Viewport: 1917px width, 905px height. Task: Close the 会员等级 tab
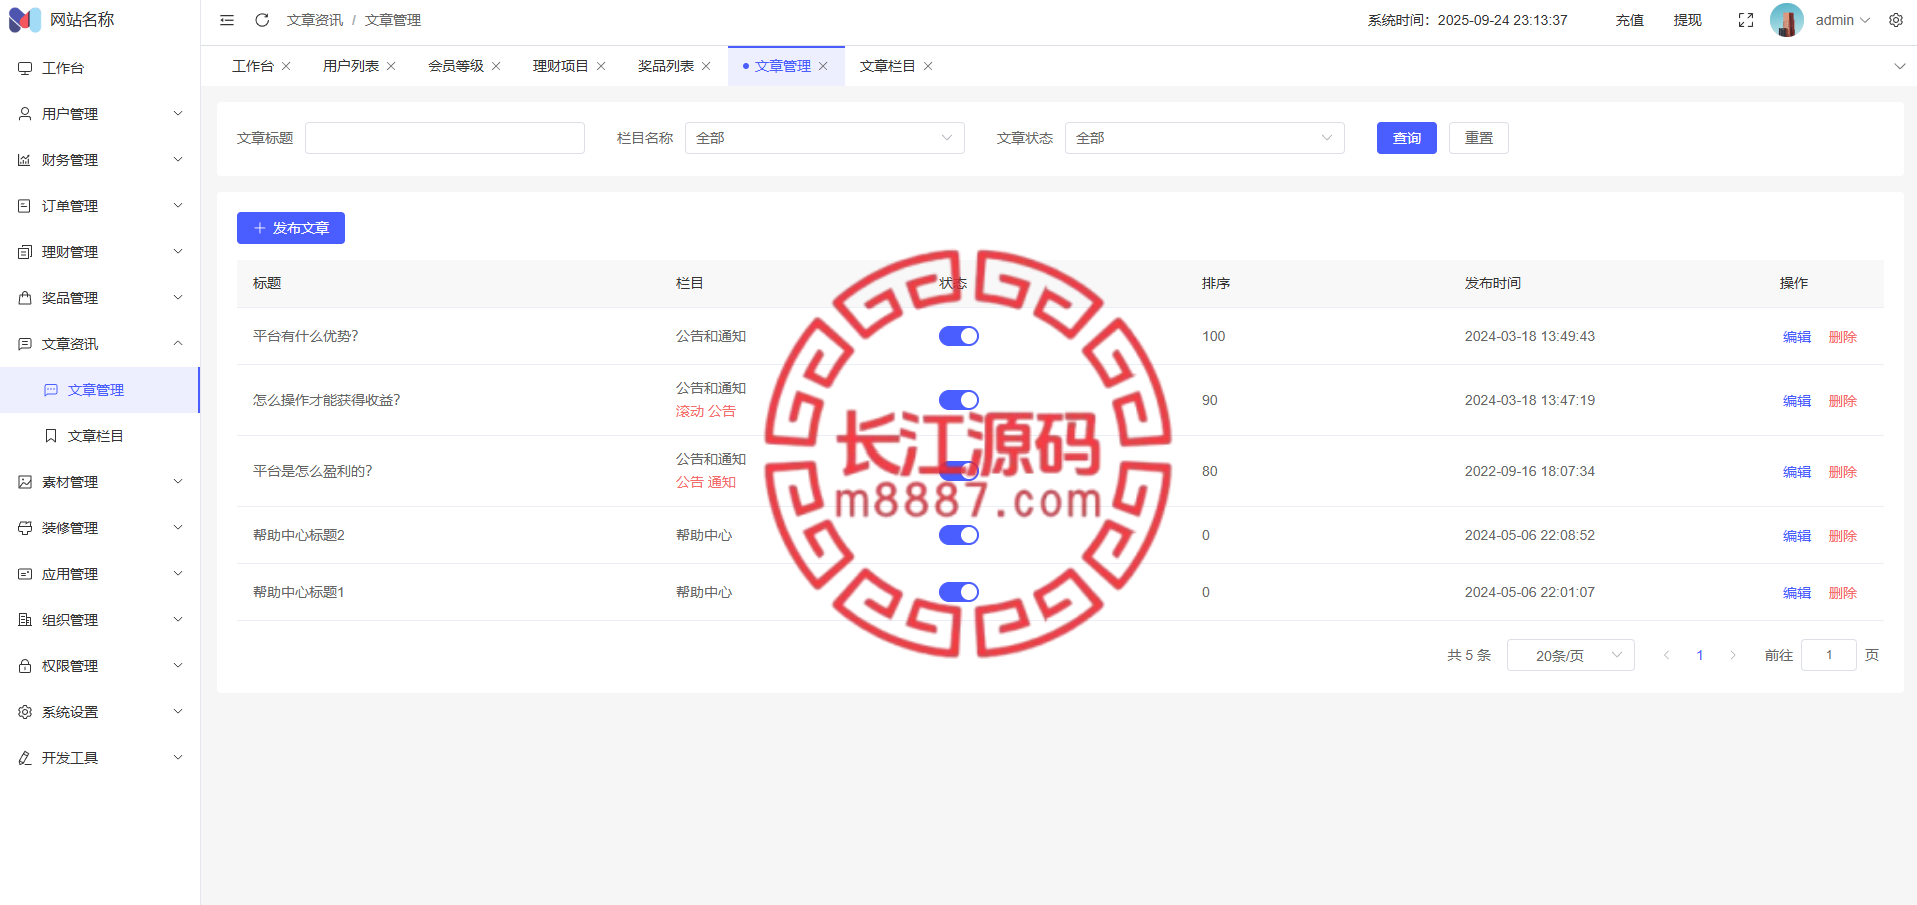496,66
